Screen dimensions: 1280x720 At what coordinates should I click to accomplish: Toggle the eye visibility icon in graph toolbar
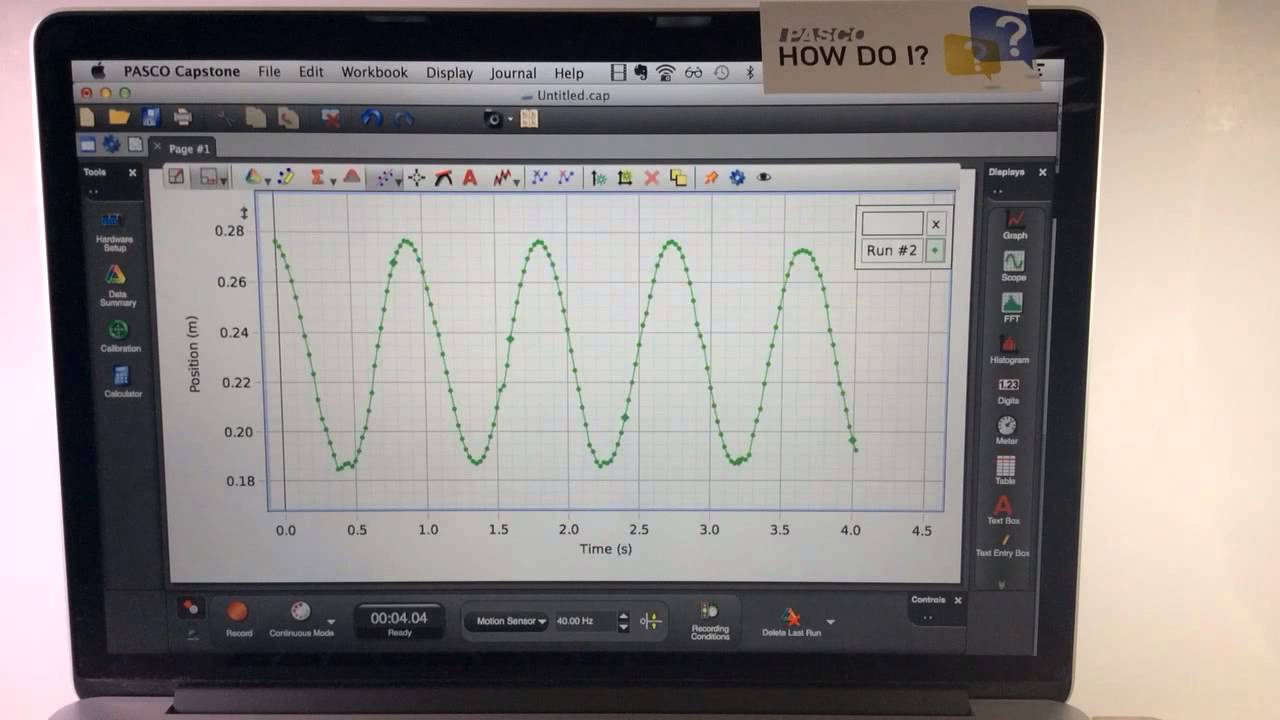[764, 177]
